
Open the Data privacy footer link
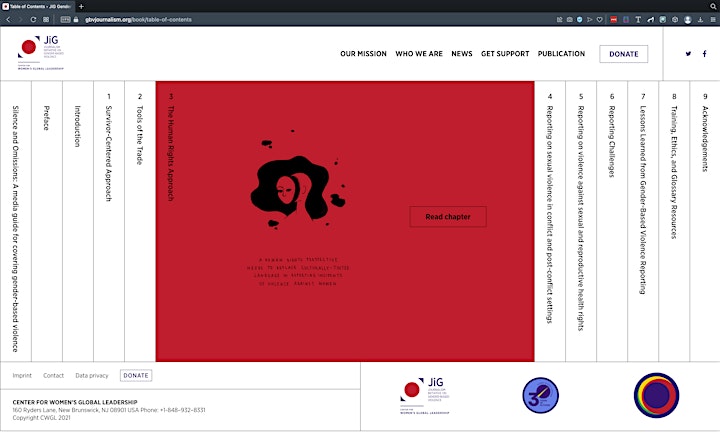point(92,376)
